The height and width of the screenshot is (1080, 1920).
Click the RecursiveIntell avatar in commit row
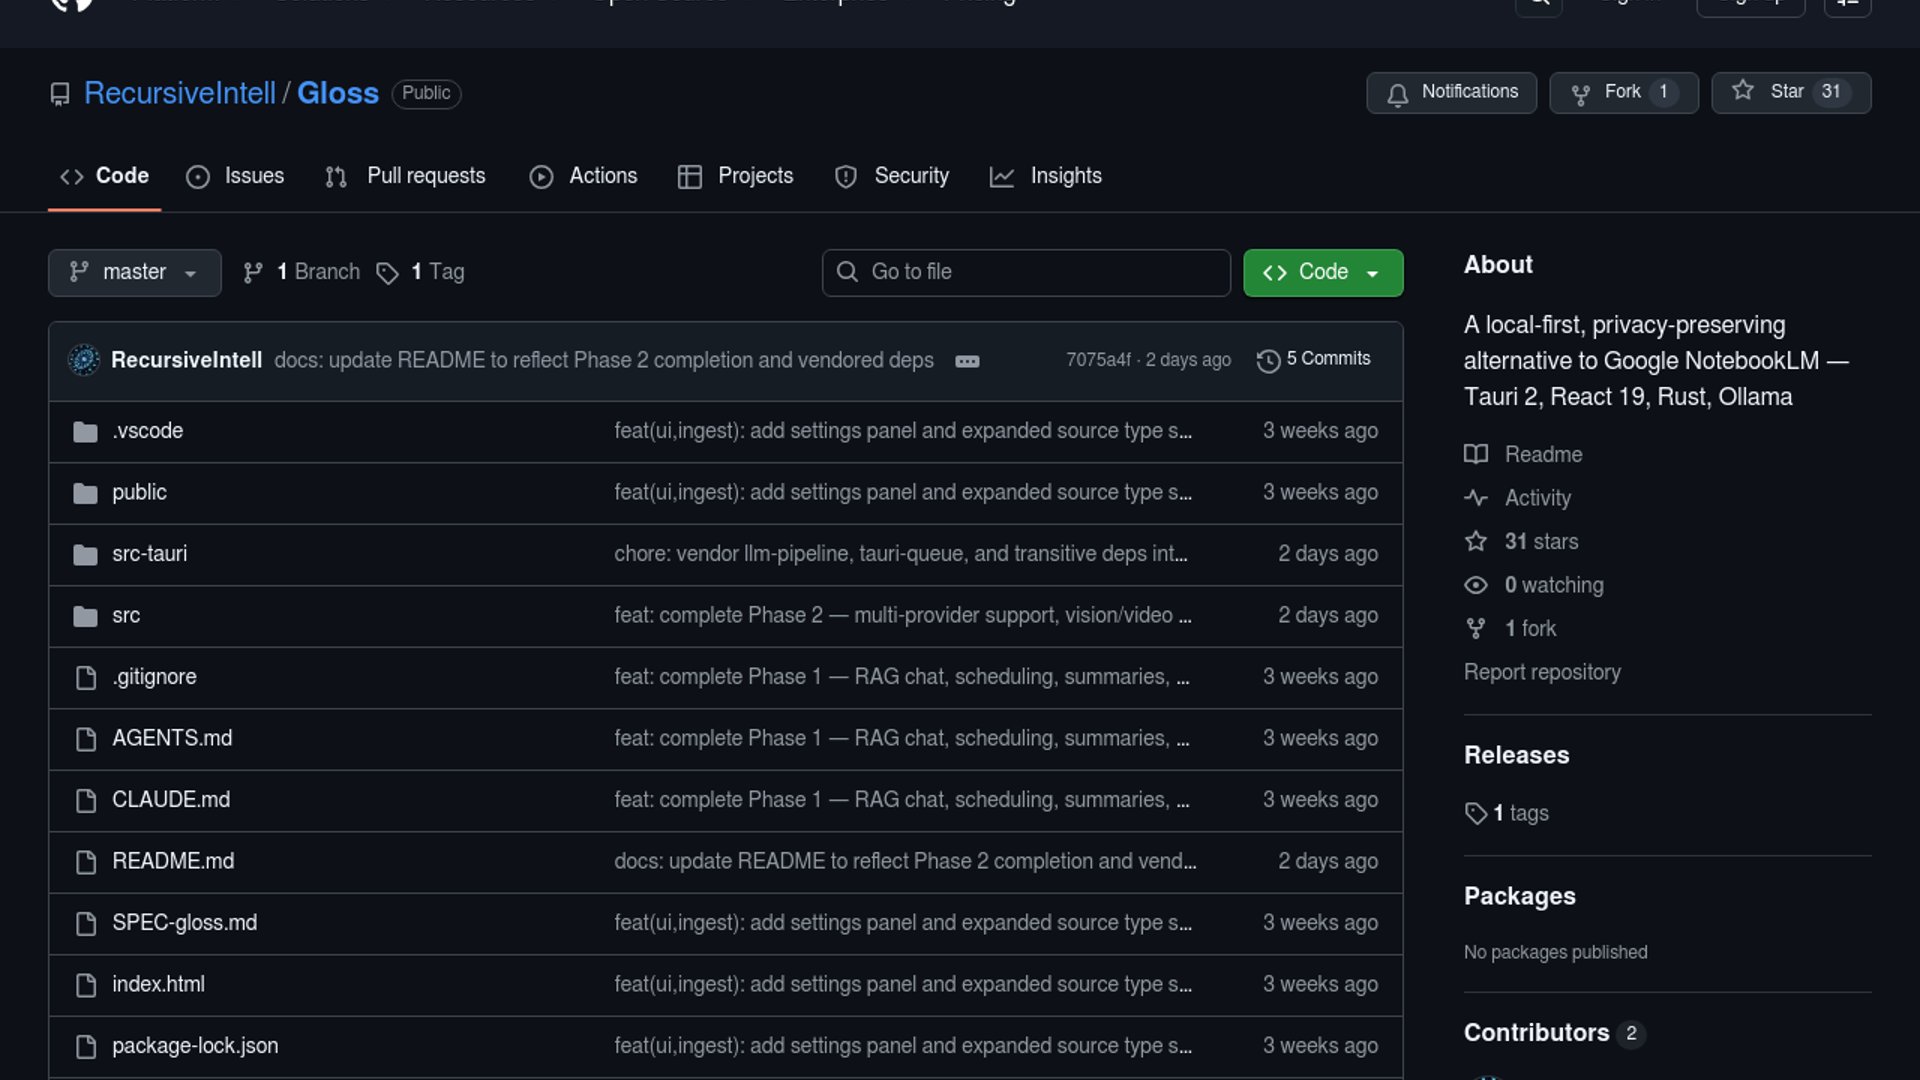[x=84, y=360]
